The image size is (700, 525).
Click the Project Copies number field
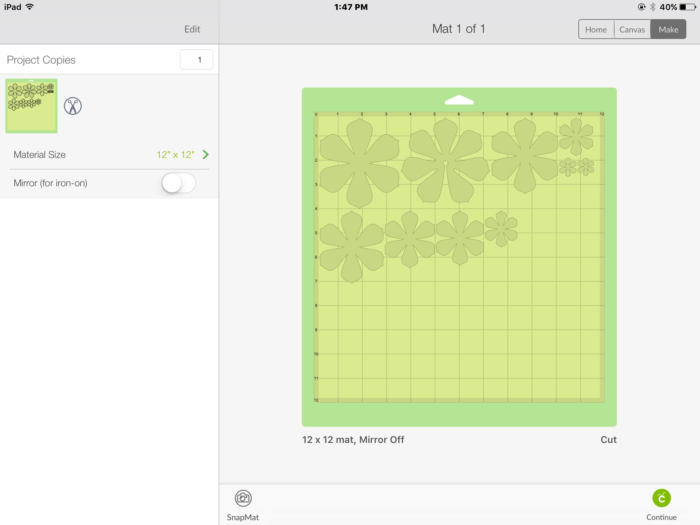pyautogui.click(x=196, y=59)
